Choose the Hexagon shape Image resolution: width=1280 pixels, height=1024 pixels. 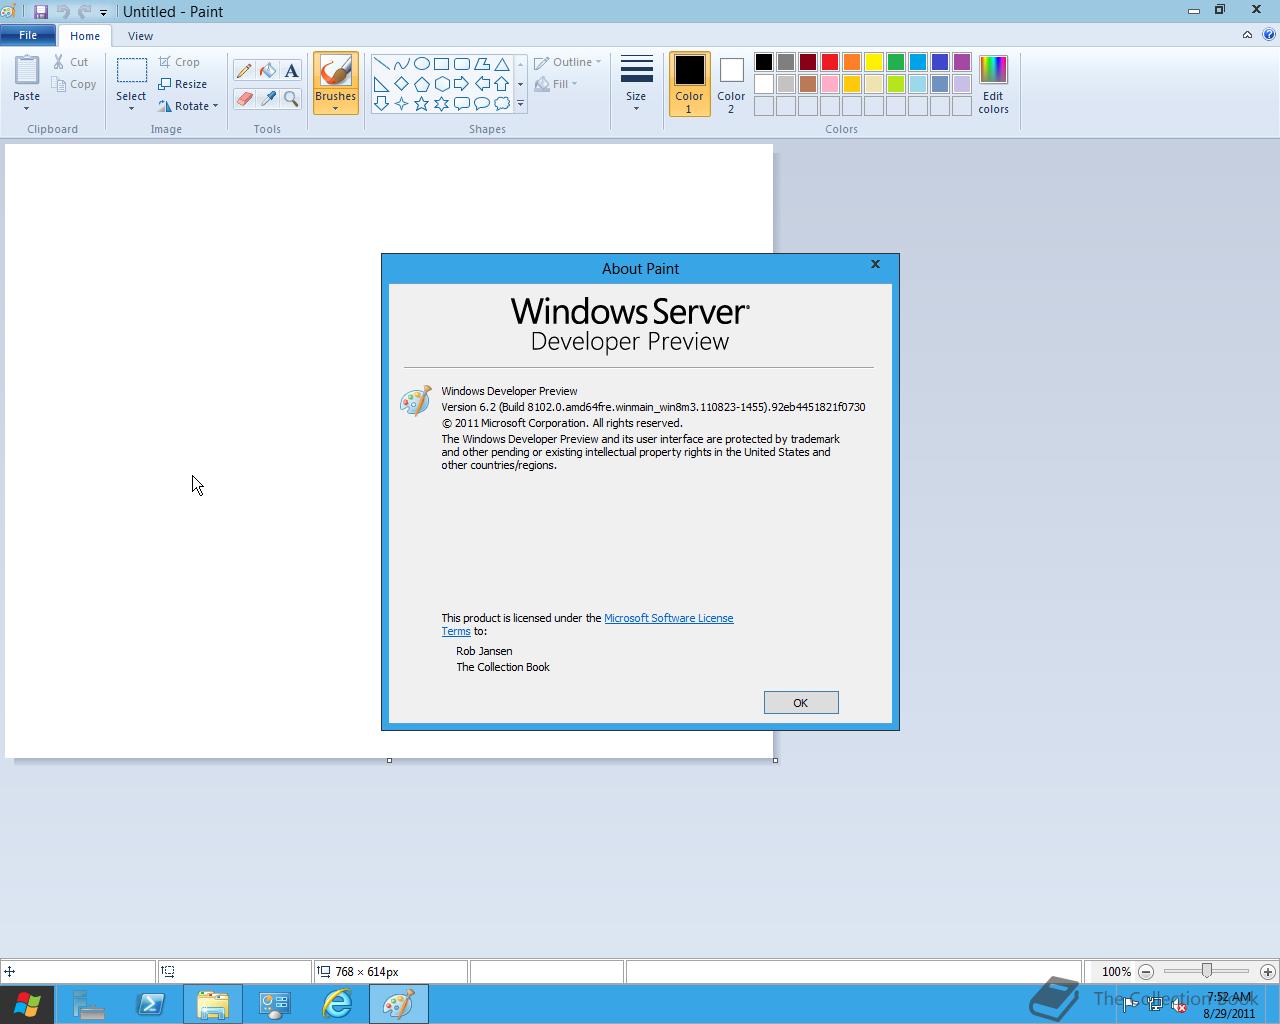(x=441, y=84)
